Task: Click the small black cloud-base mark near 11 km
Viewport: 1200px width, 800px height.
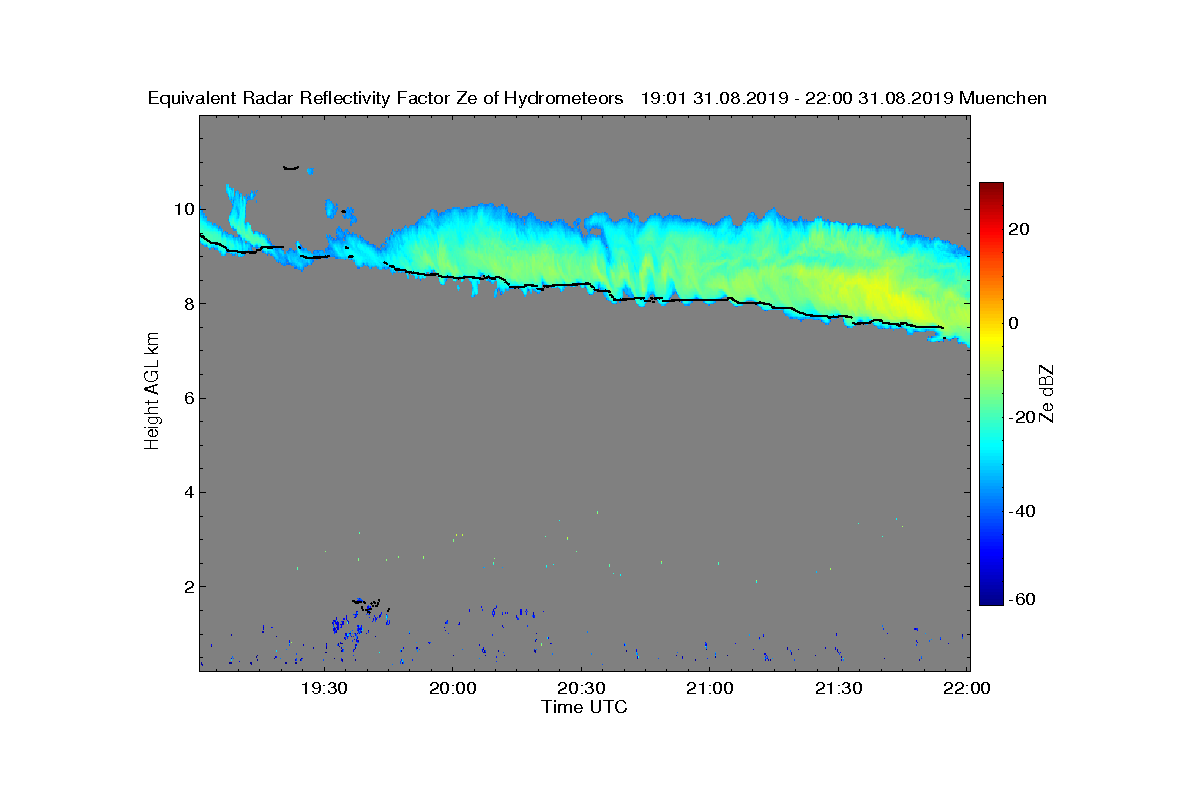Action: pyautogui.click(x=291, y=168)
